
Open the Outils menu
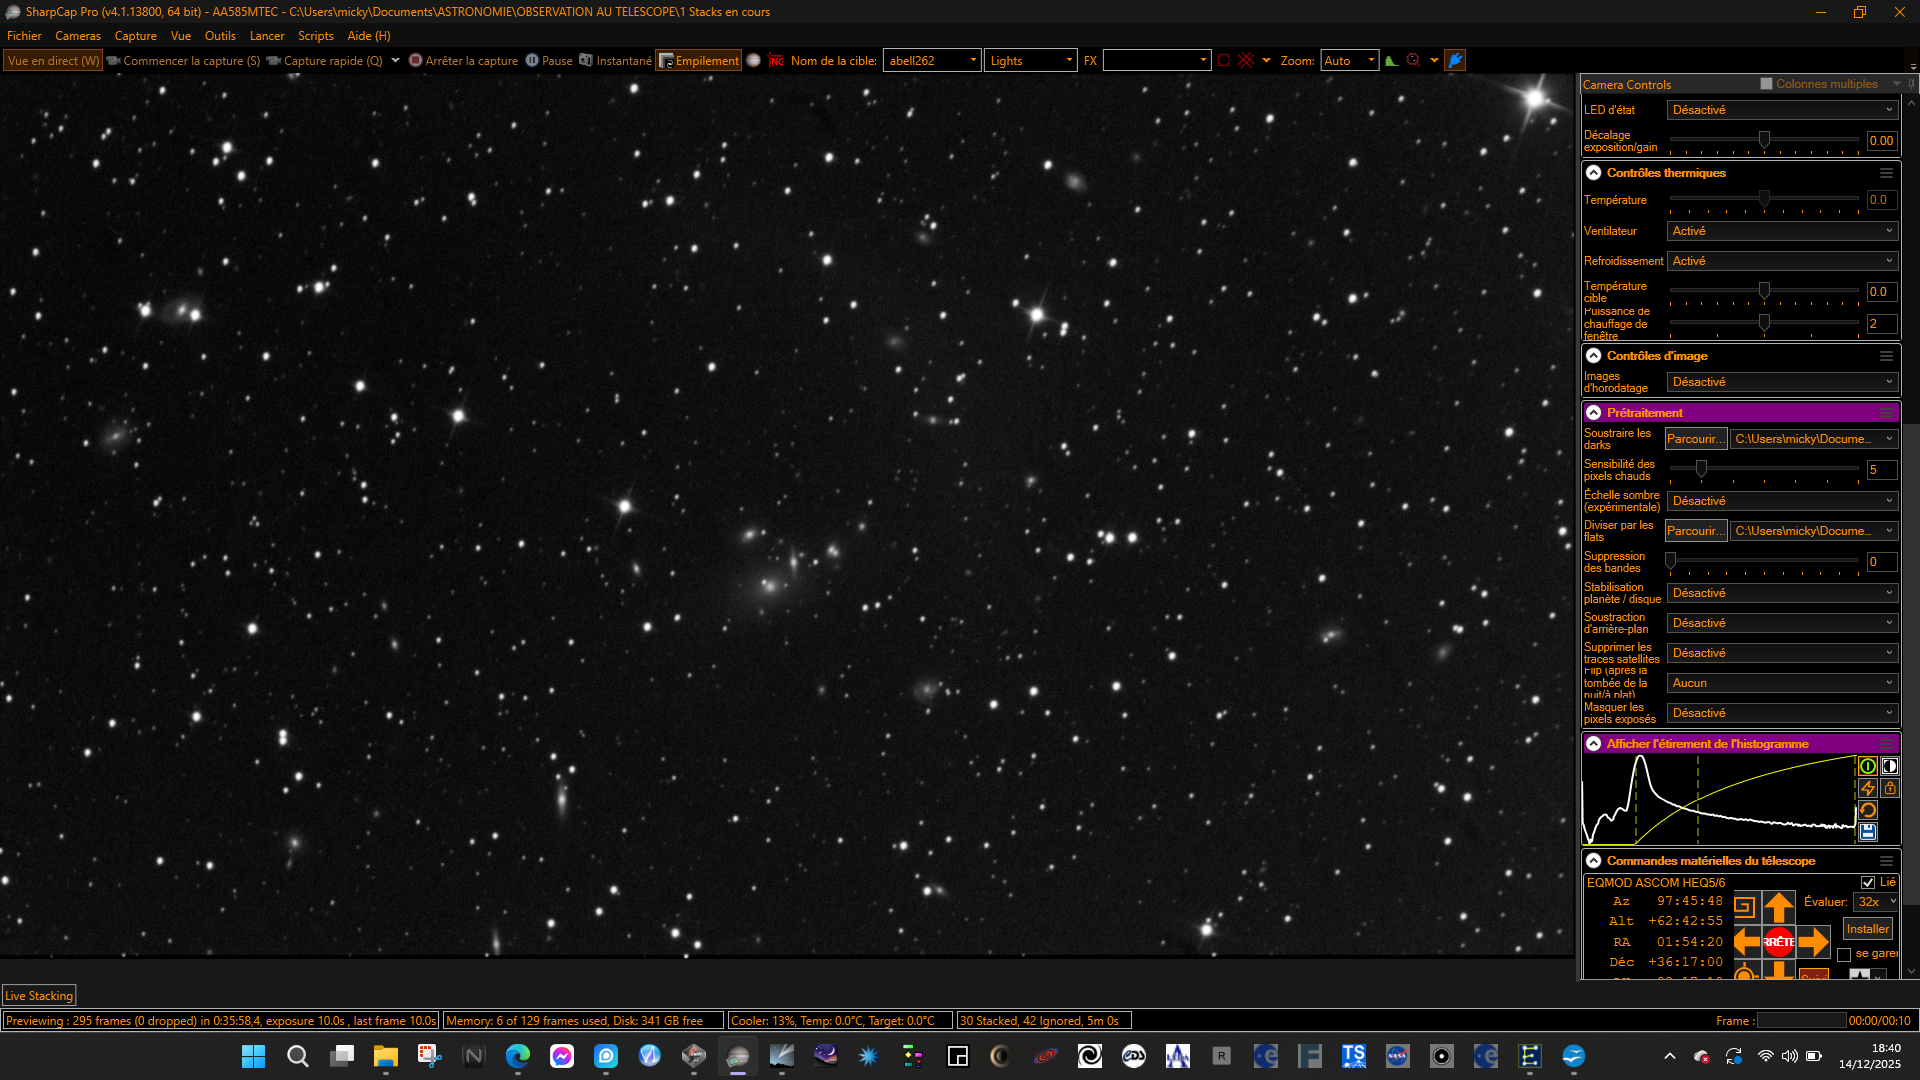[220, 36]
